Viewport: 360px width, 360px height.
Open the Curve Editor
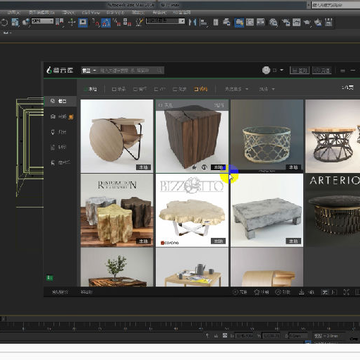(250, 22)
